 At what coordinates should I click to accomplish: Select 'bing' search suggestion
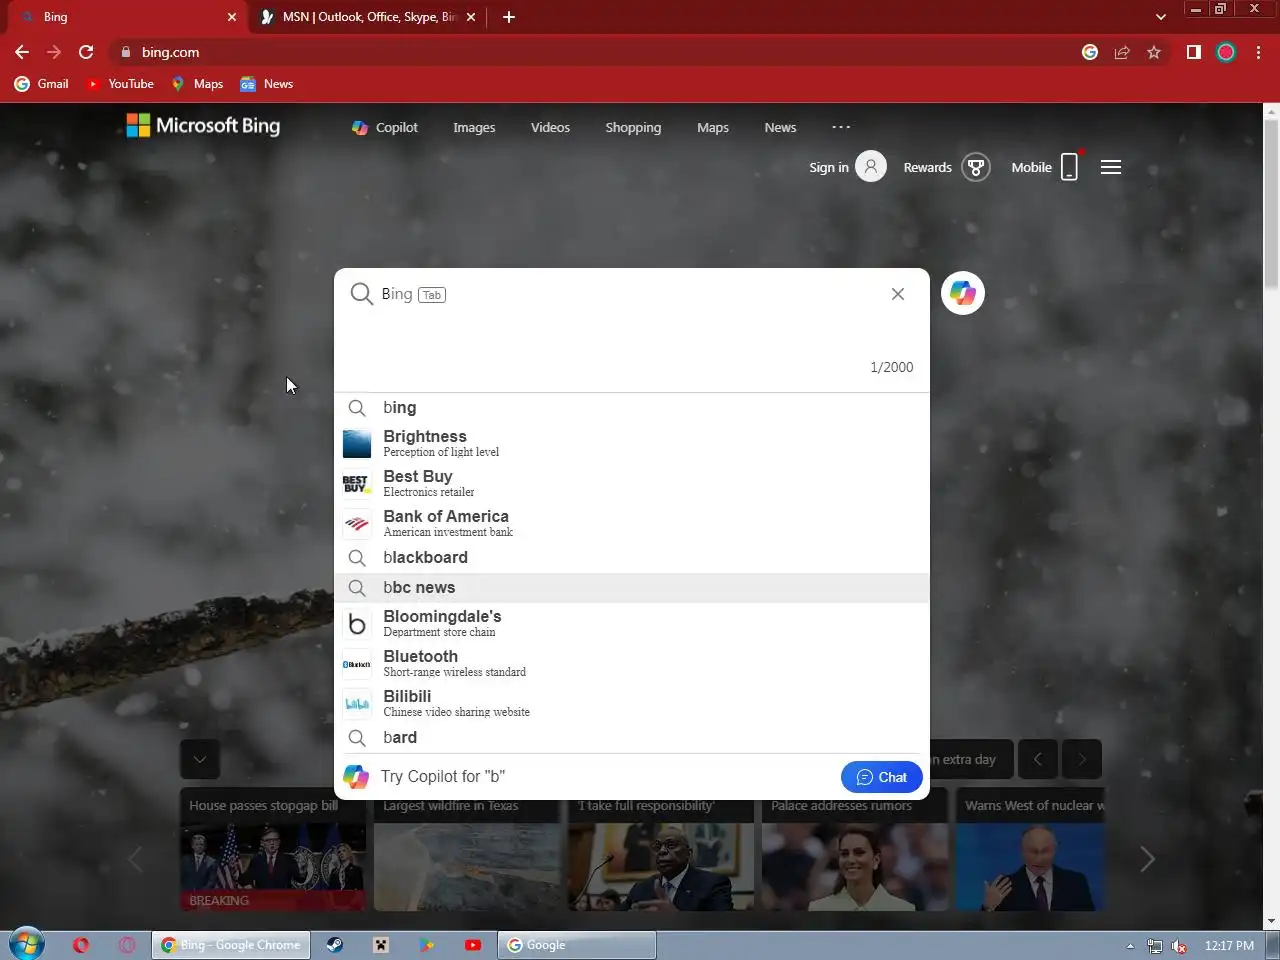pyautogui.click(x=632, y=408)
